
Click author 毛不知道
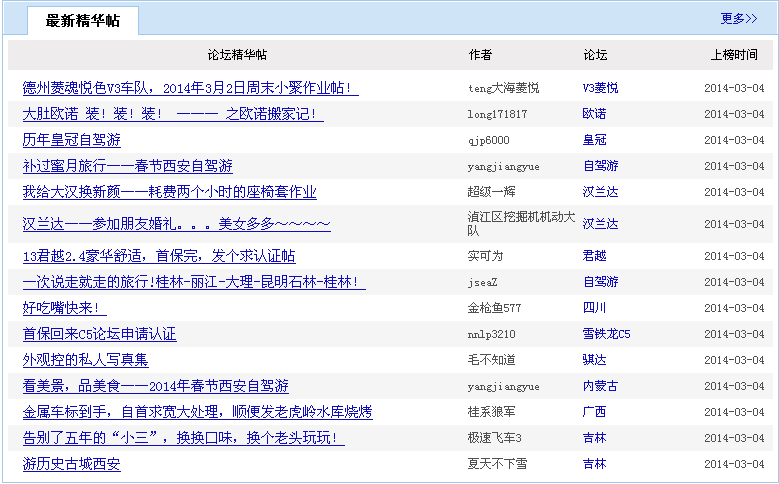(x=491, y=359)
